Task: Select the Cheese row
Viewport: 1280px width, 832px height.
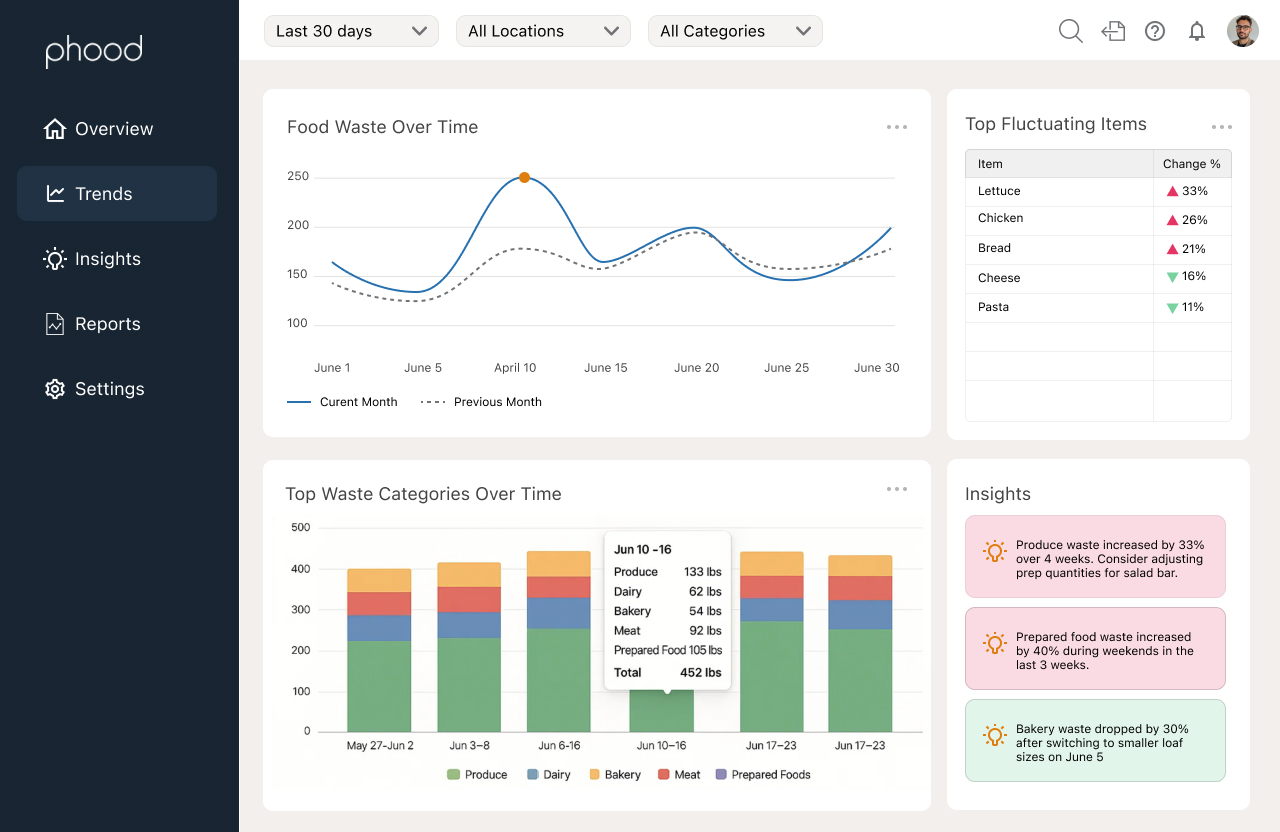Action: [x=1098, y=278]
